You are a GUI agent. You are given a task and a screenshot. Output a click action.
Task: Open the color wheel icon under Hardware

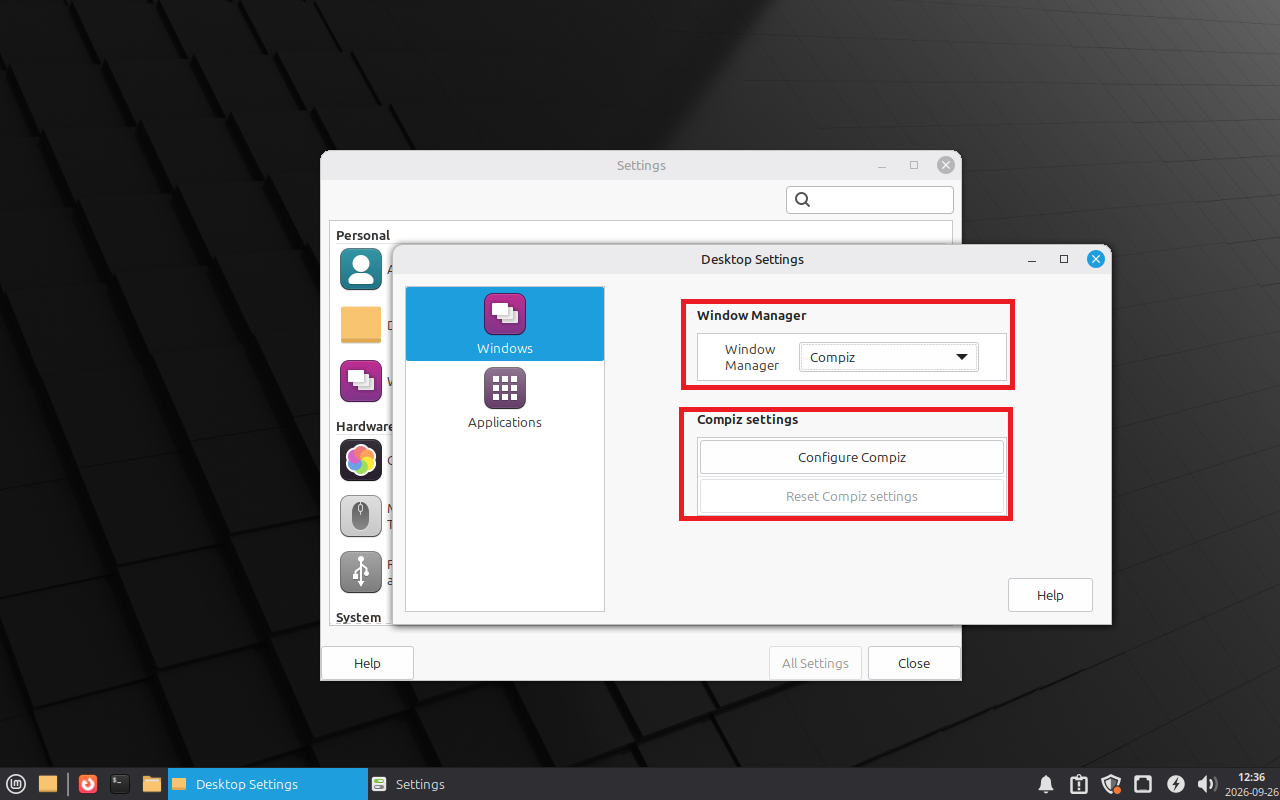[x=361, y=460]
